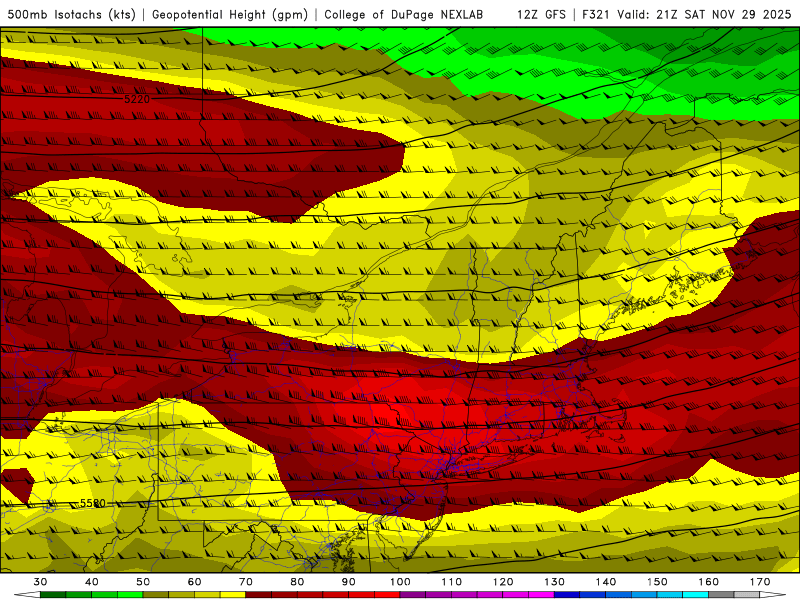The height and width of the screenshot is (600, 800).
Task: Click the left arrow end of the color bar
Action: 27,595
